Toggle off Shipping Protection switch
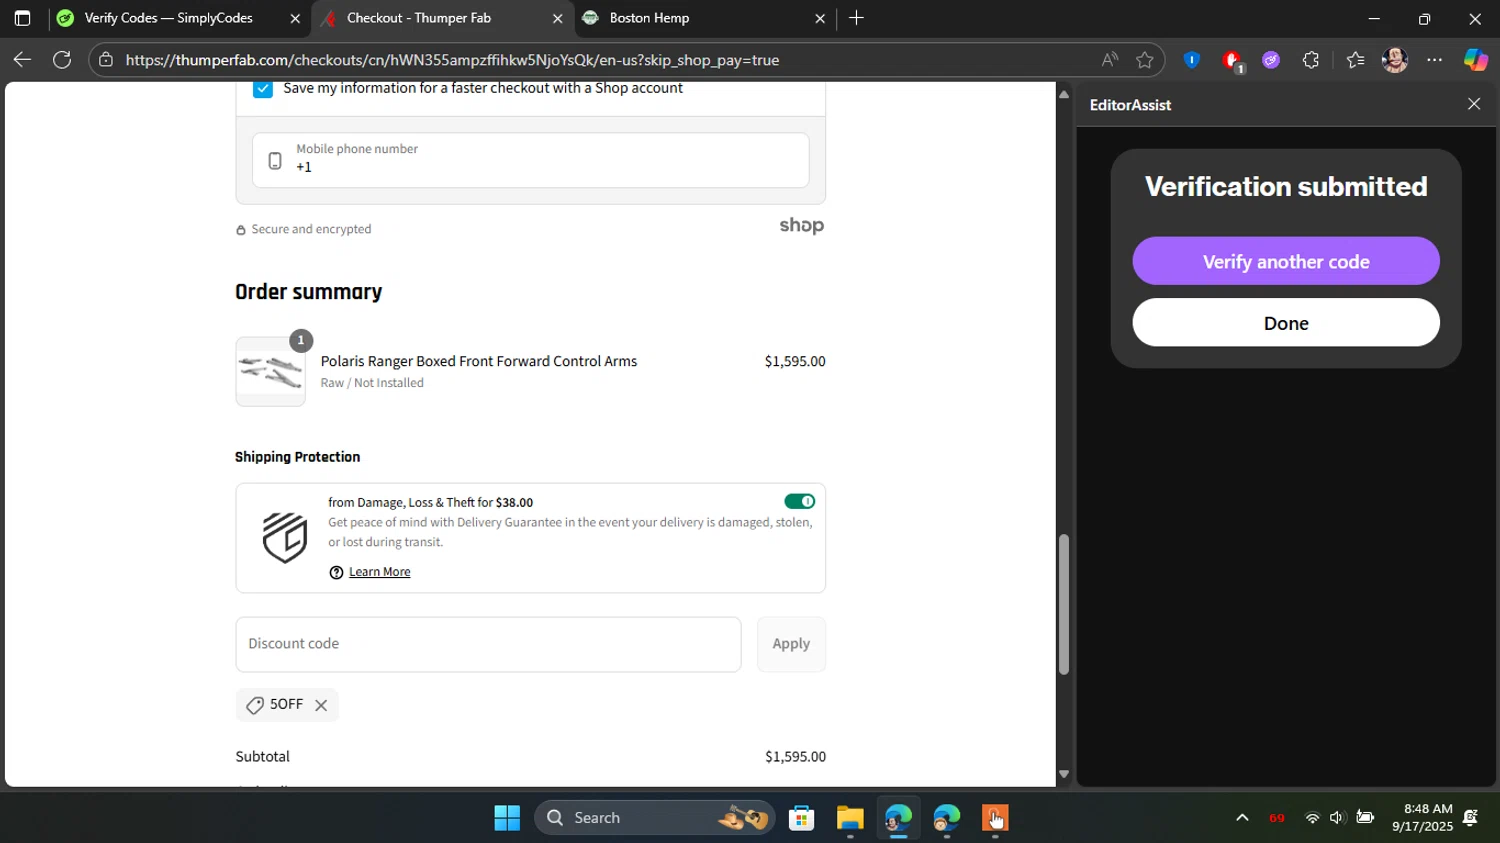The height and width of the screenshot is (843, 1500). tap(799, 501)
